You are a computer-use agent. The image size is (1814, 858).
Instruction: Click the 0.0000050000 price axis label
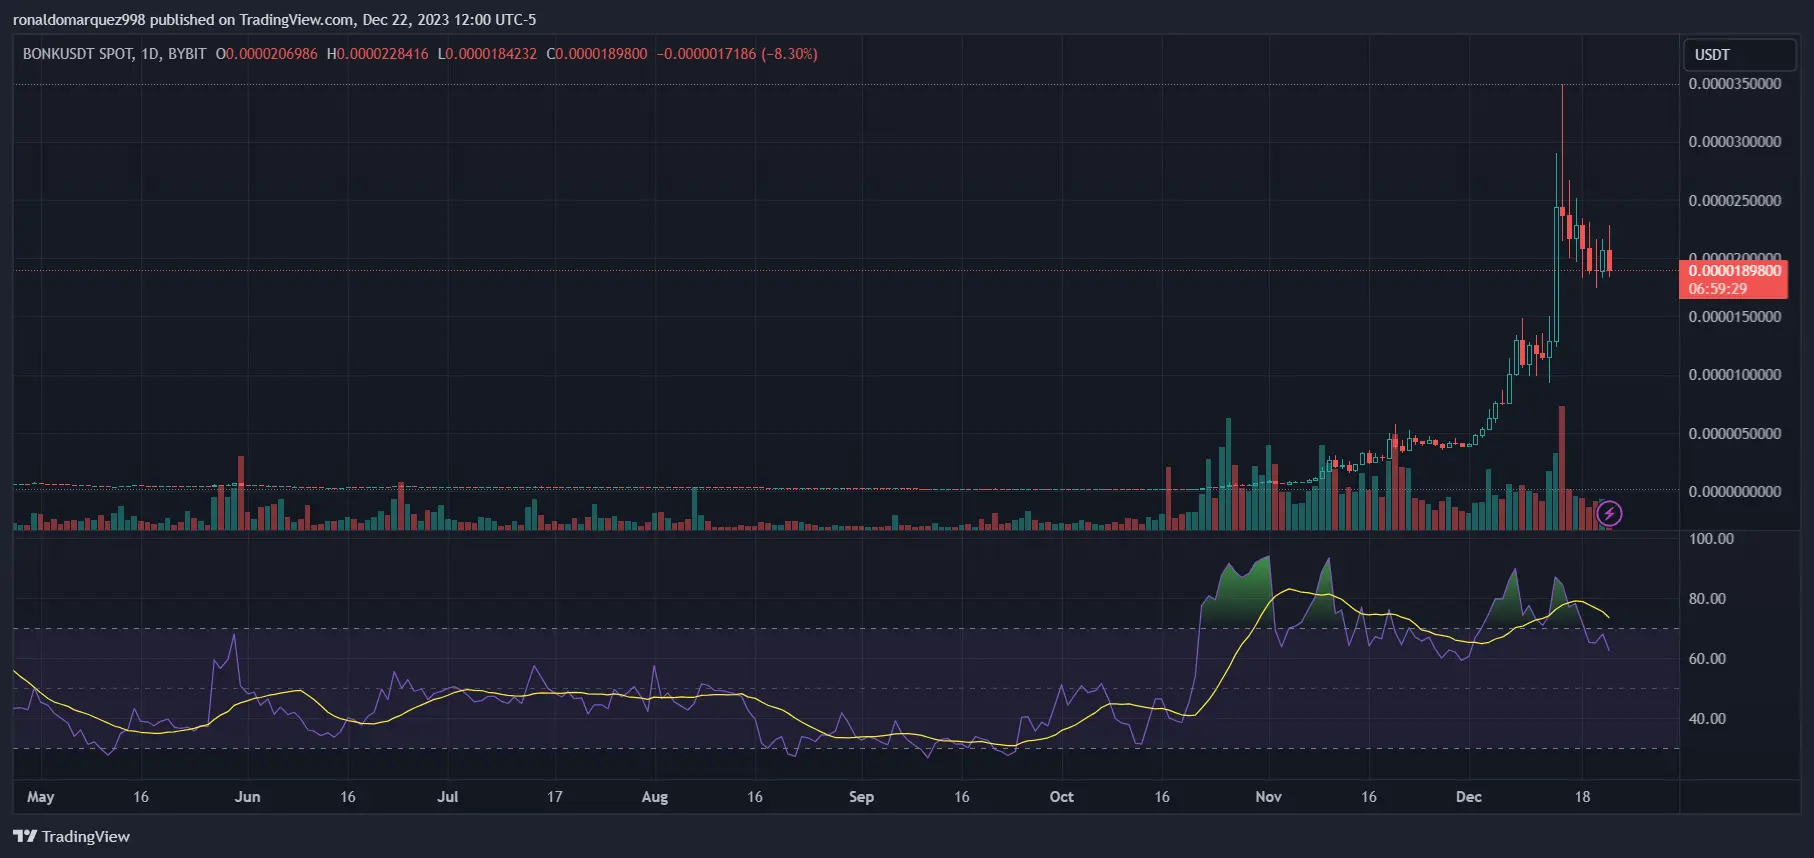point(1735,434)
